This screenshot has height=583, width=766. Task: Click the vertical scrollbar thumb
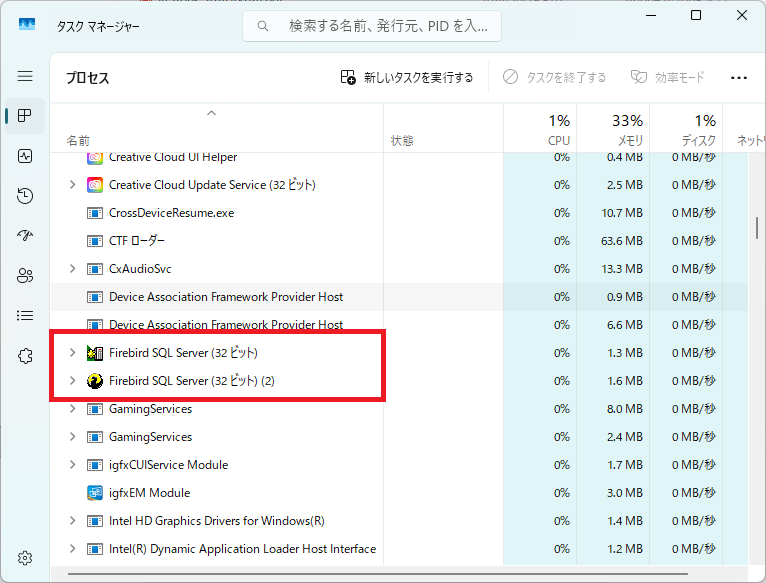tap(757, 218)
